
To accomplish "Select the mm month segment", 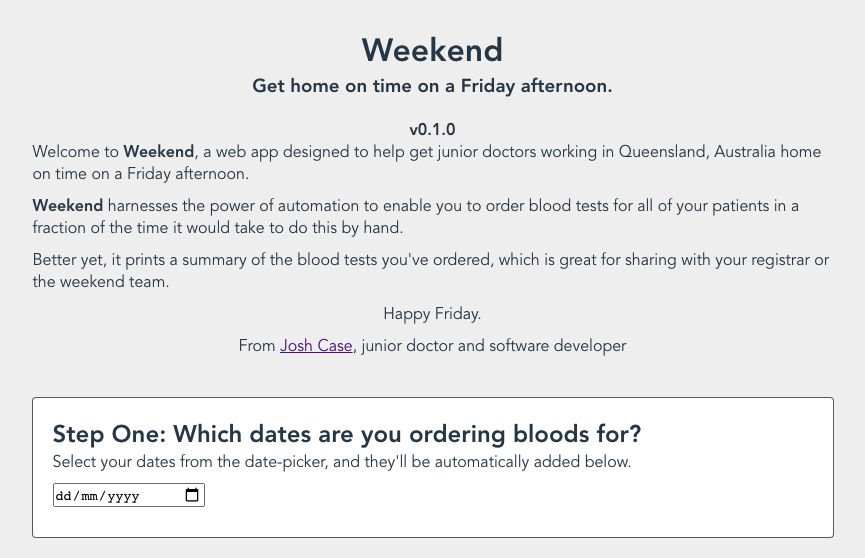I will tap(89, 496).
